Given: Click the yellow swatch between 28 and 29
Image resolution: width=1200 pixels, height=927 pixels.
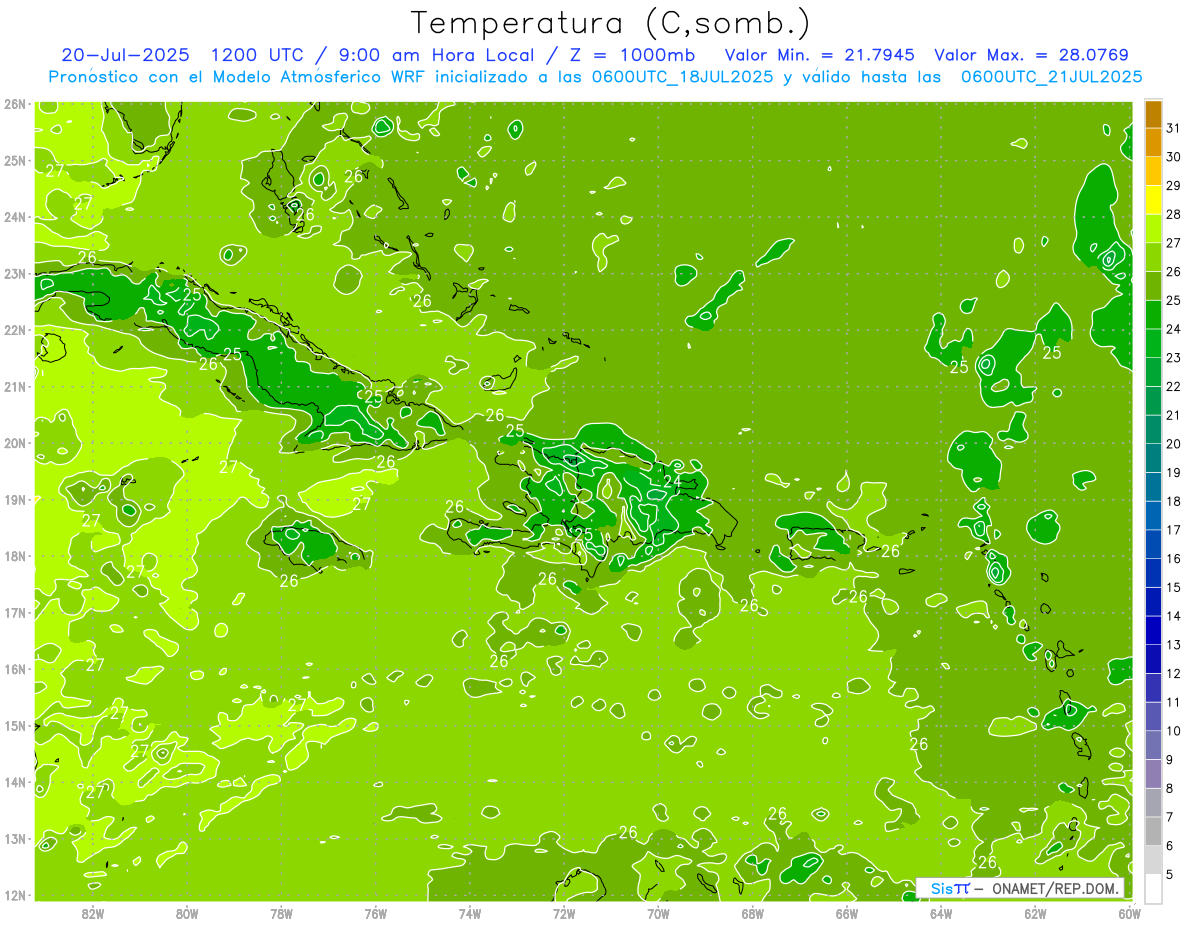Looking at the screenshot, I should pos(1153,200).
